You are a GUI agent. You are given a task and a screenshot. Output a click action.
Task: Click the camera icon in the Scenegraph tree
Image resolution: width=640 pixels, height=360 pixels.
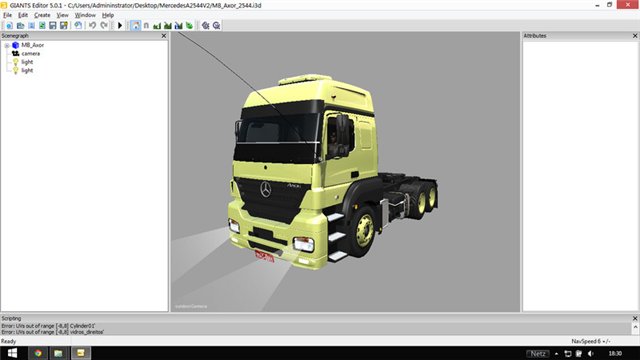coord(16,53)
